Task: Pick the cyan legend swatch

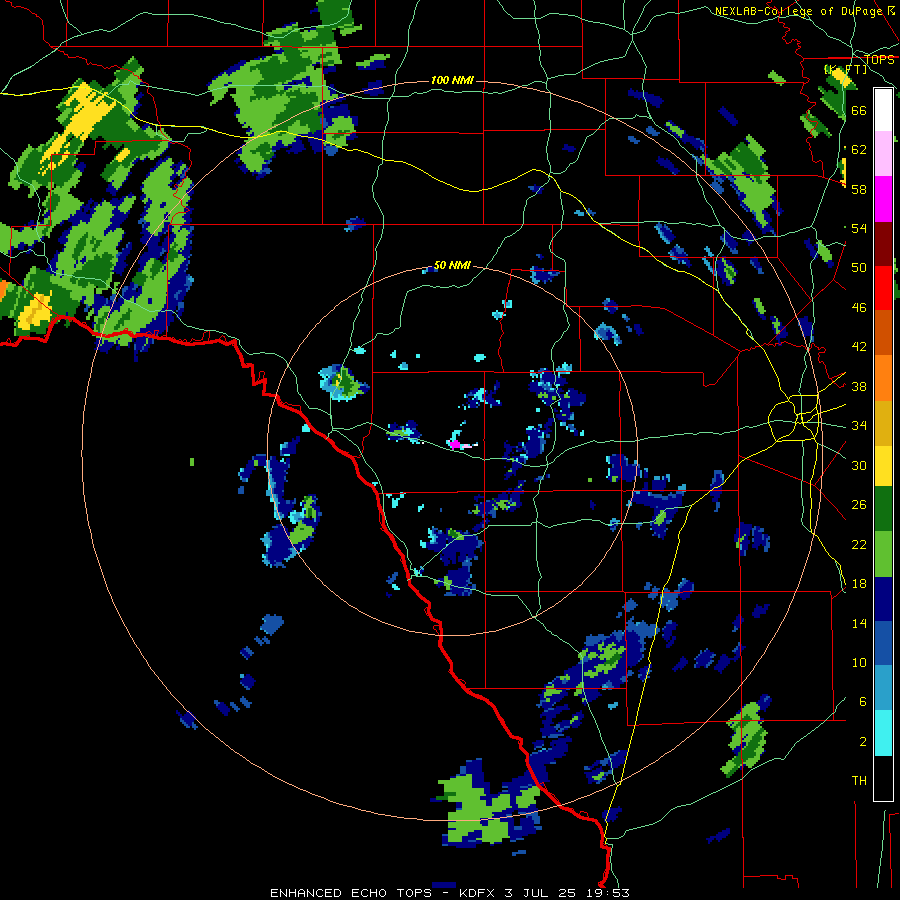Action: pyautogui.click(x=883, y=733)
